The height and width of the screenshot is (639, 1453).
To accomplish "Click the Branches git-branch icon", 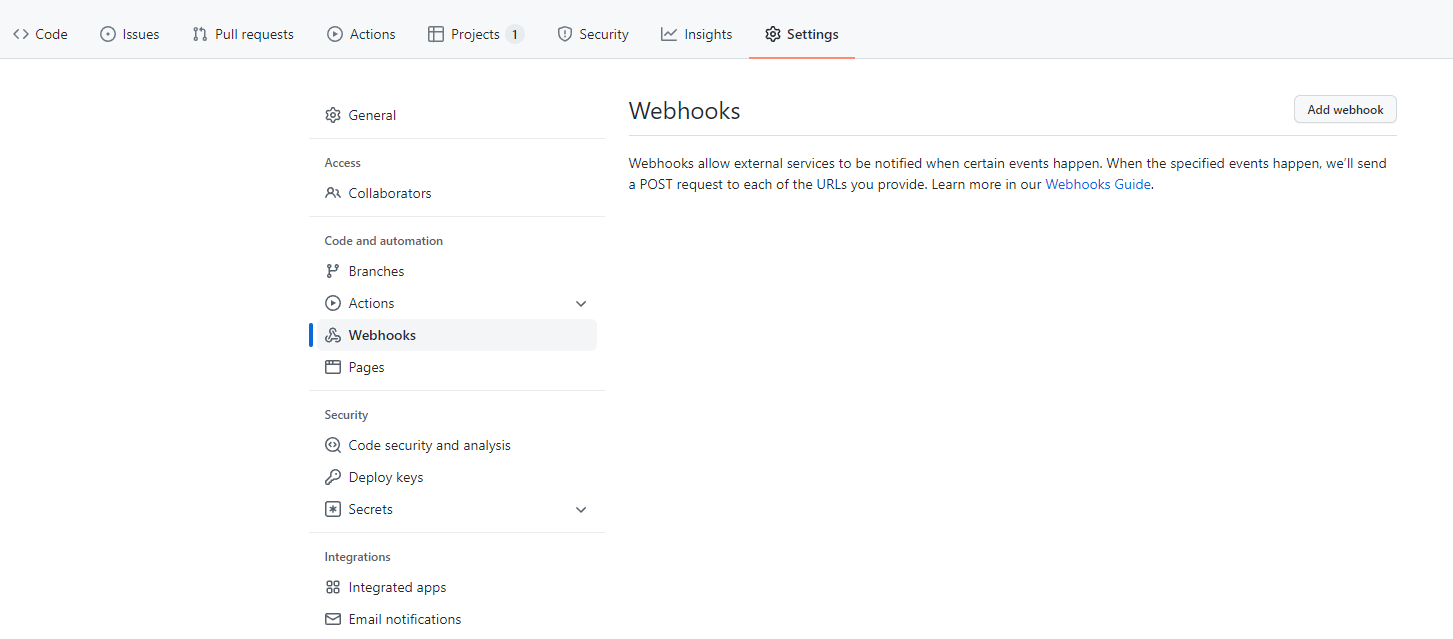I will coord(333,271).
